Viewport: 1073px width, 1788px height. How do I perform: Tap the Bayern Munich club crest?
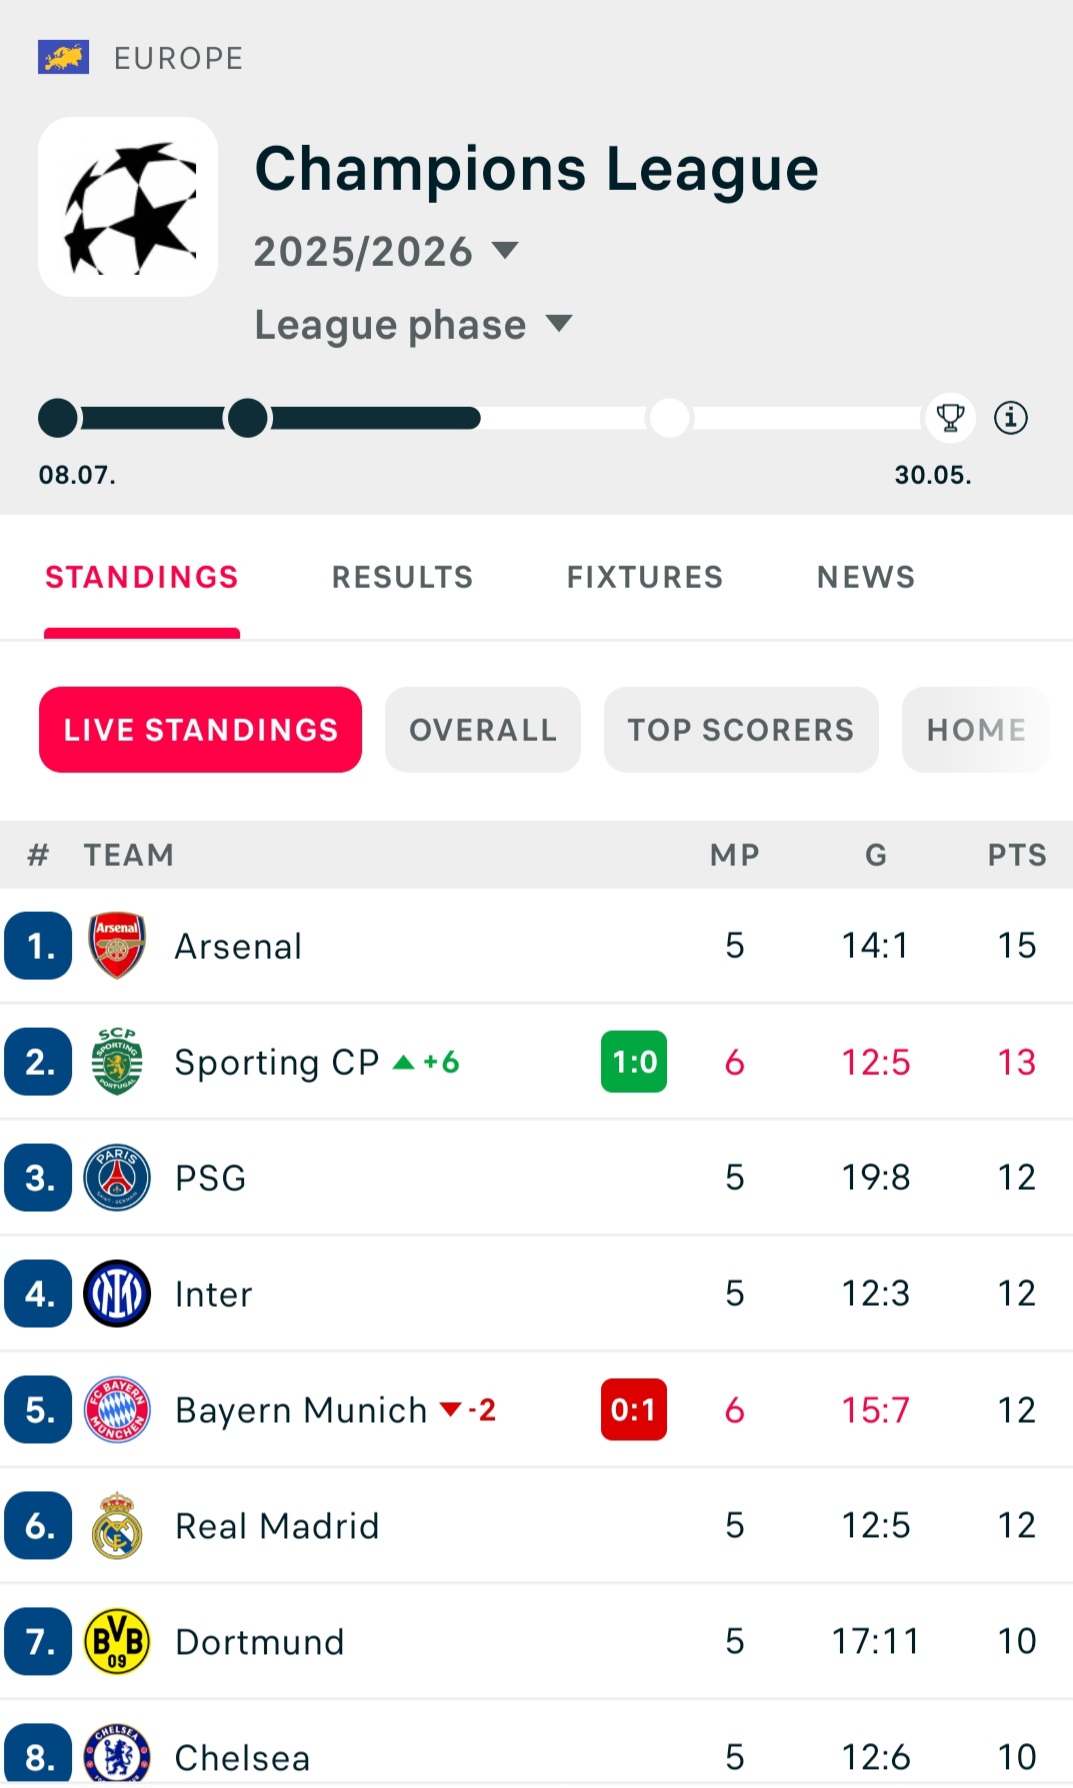(x=117, y=1409)
